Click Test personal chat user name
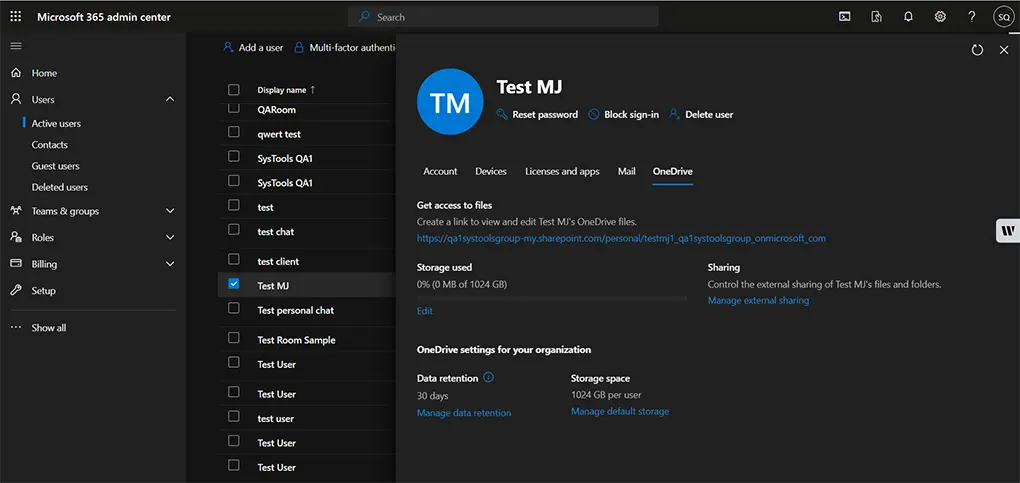1020x483 pixels. tap(295, 310)
